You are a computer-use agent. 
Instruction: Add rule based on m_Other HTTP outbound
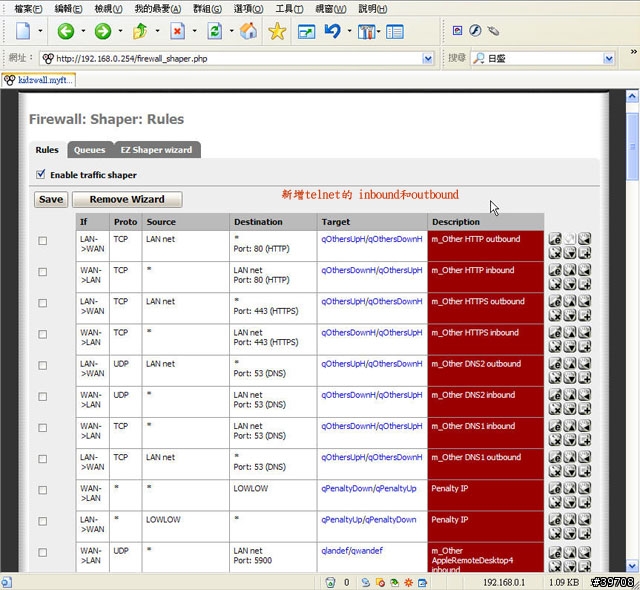click(584, 253)
